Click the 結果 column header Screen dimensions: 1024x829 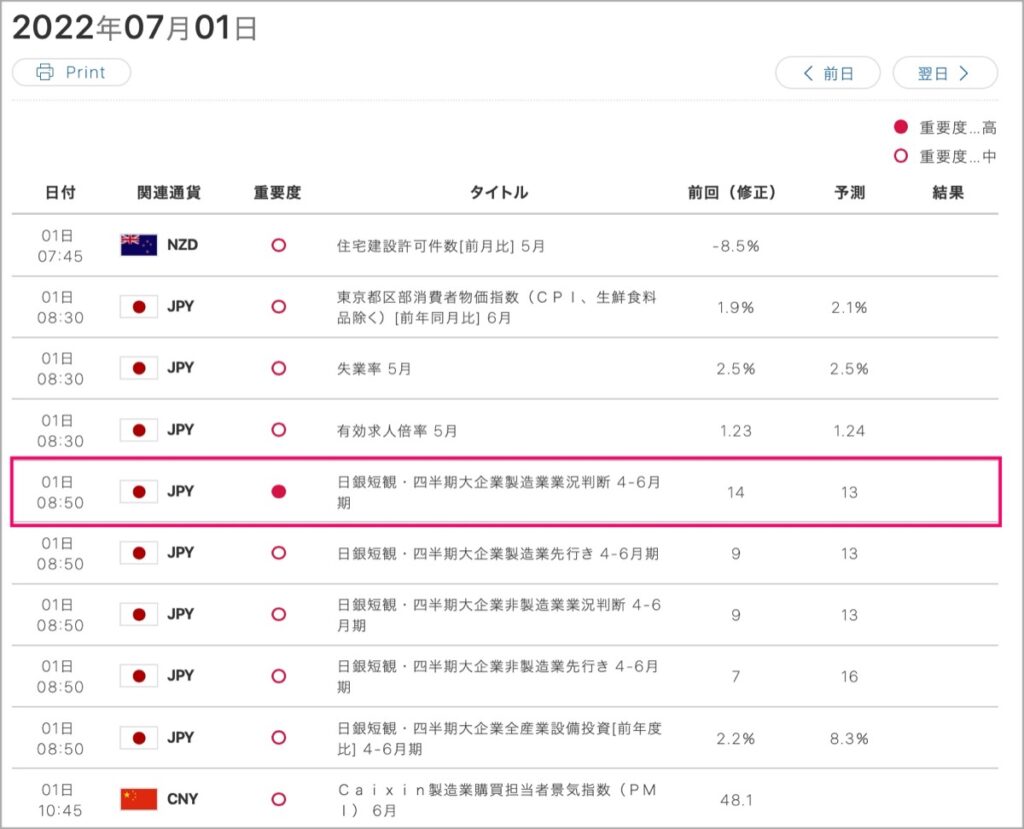[x=948, y=193]
